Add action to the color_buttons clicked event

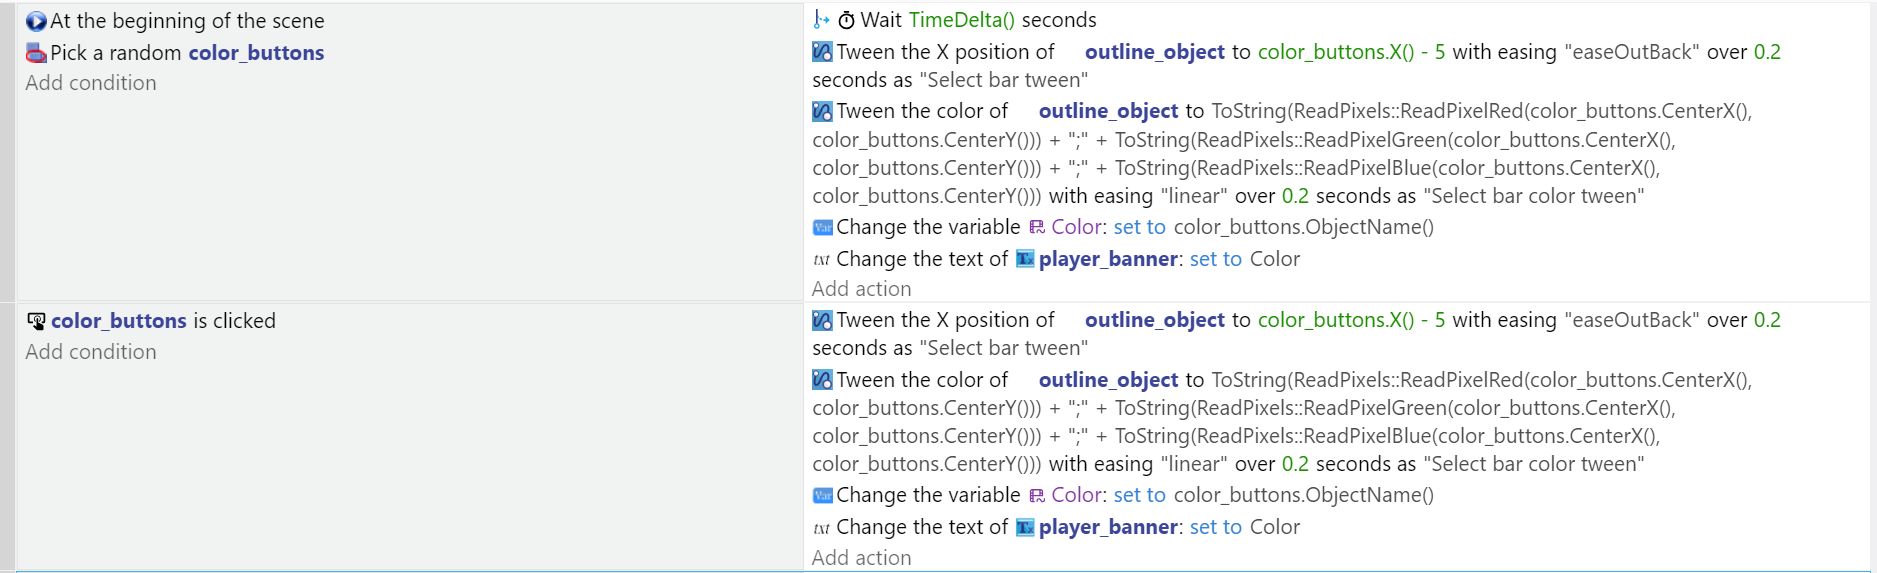pos(861,558)
